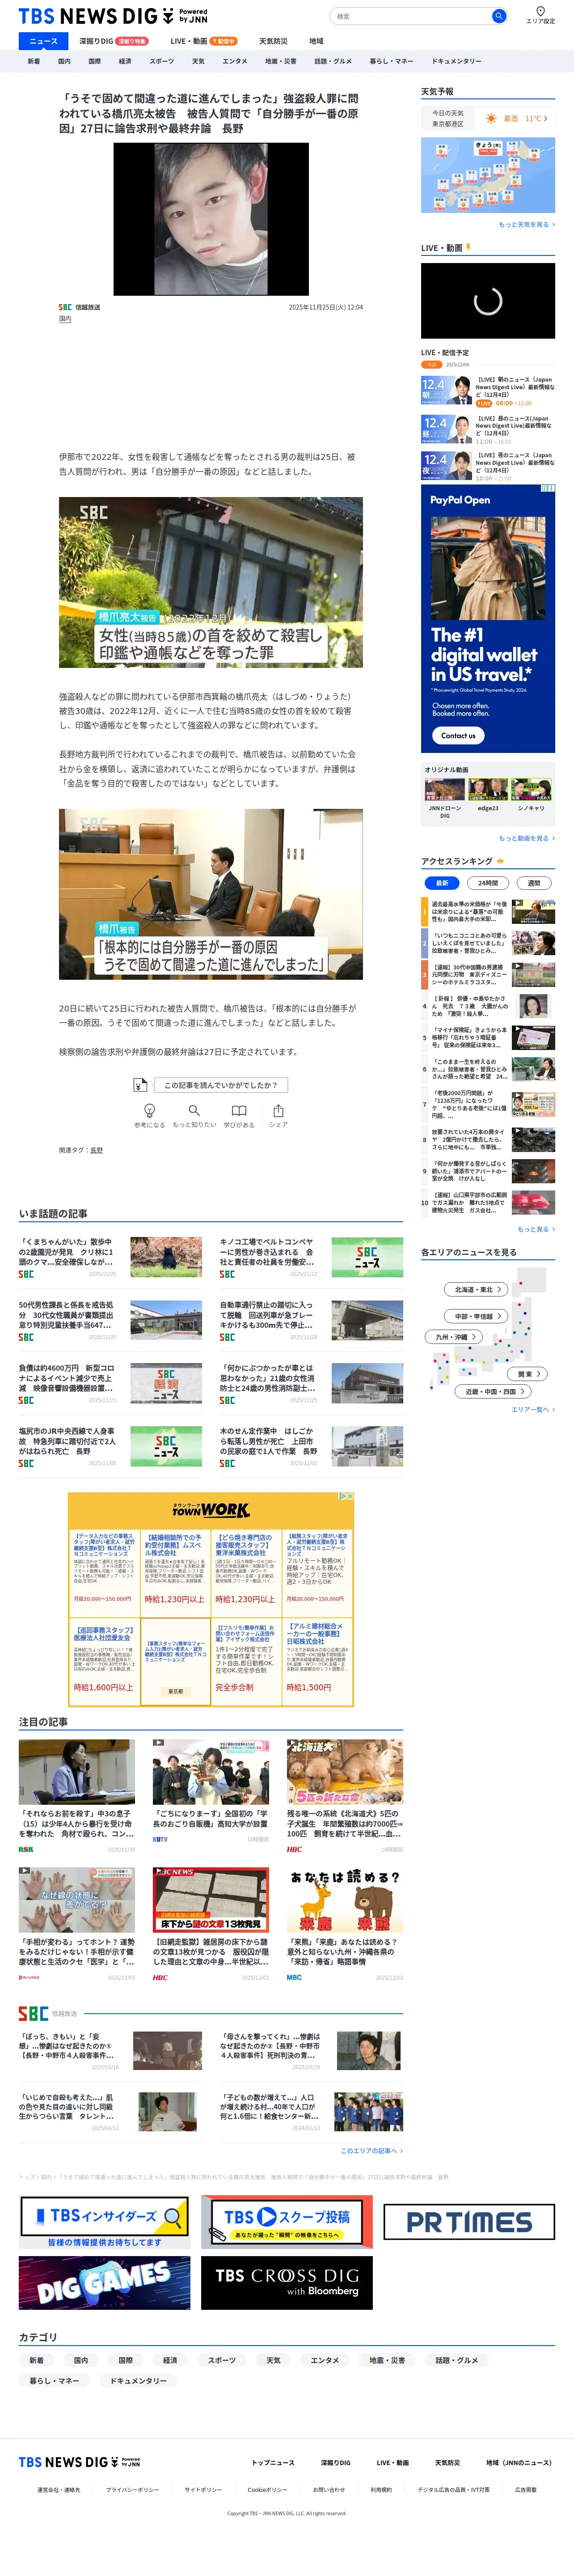Click the 地震・災害 category pill at bottom

pos(387,2360)
